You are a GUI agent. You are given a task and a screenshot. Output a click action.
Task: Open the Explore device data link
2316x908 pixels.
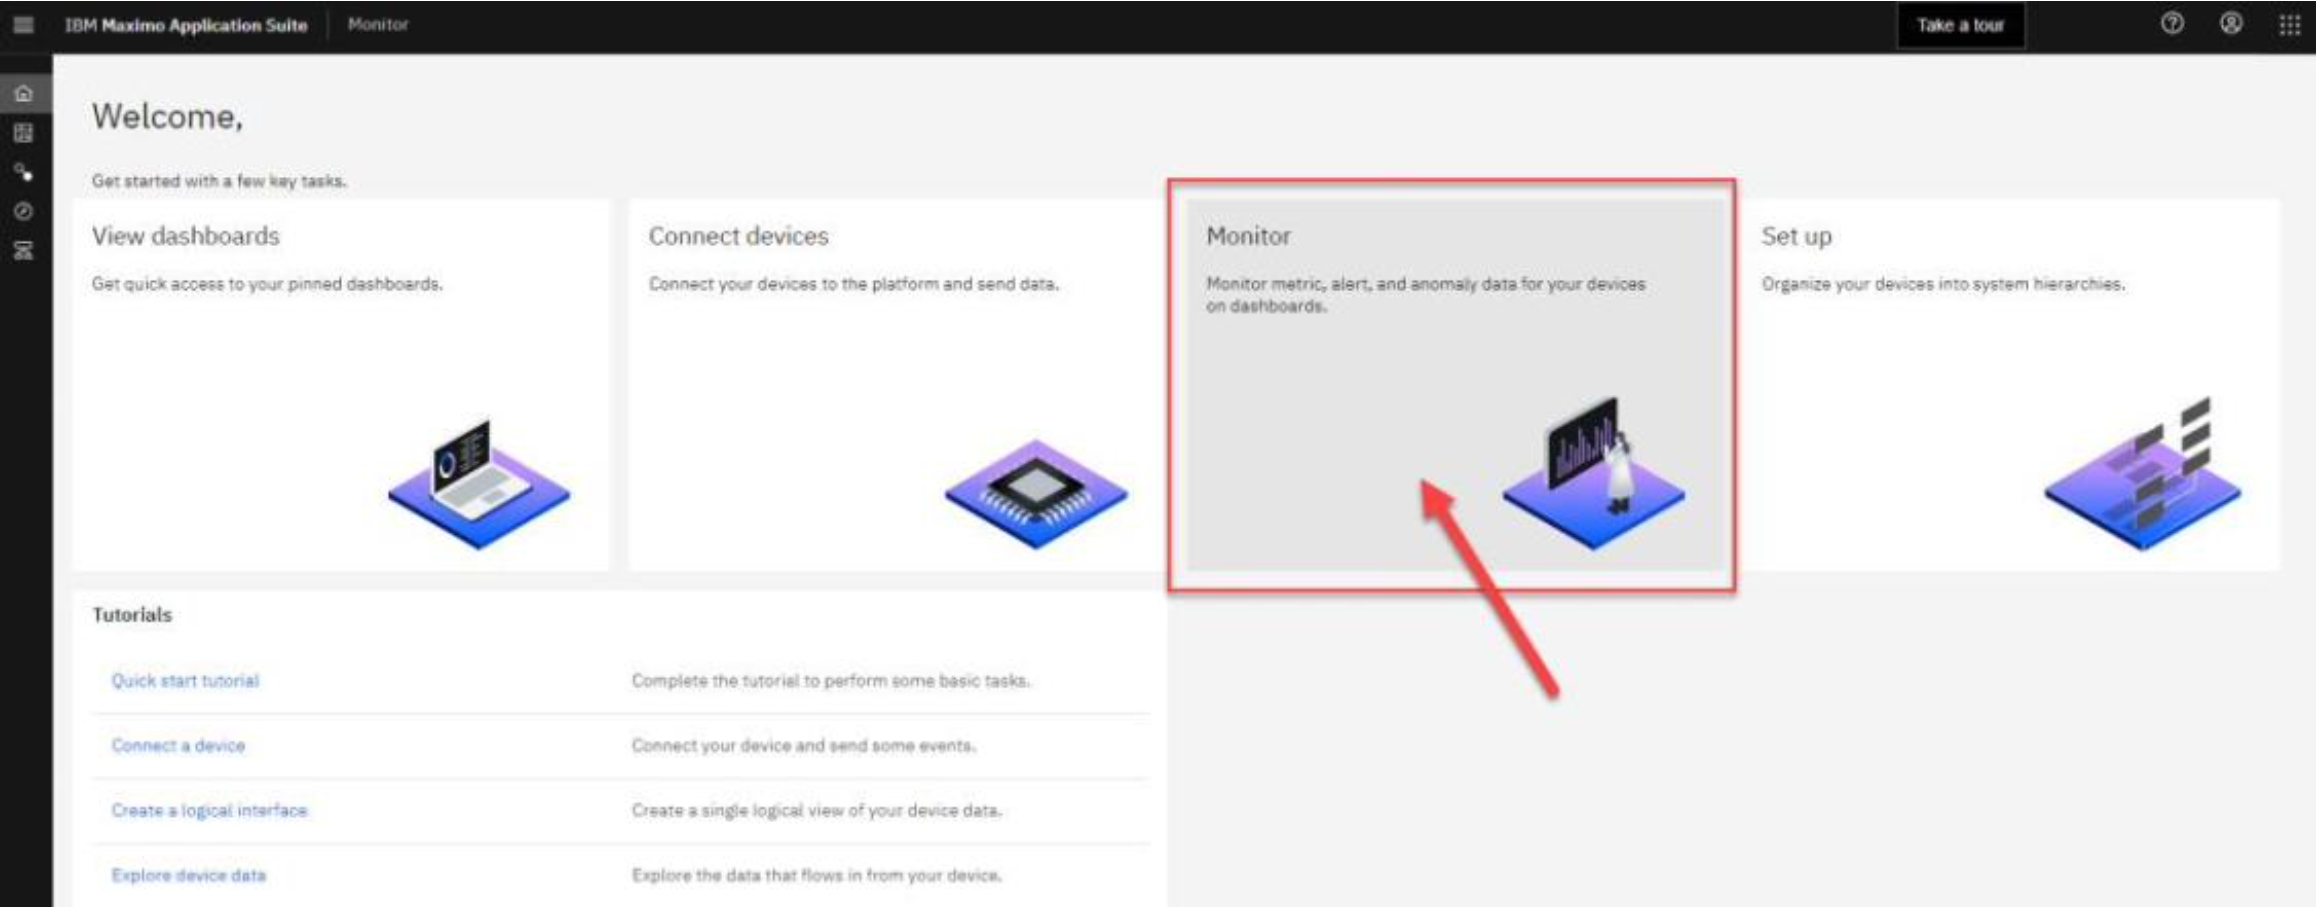point(189,876)
